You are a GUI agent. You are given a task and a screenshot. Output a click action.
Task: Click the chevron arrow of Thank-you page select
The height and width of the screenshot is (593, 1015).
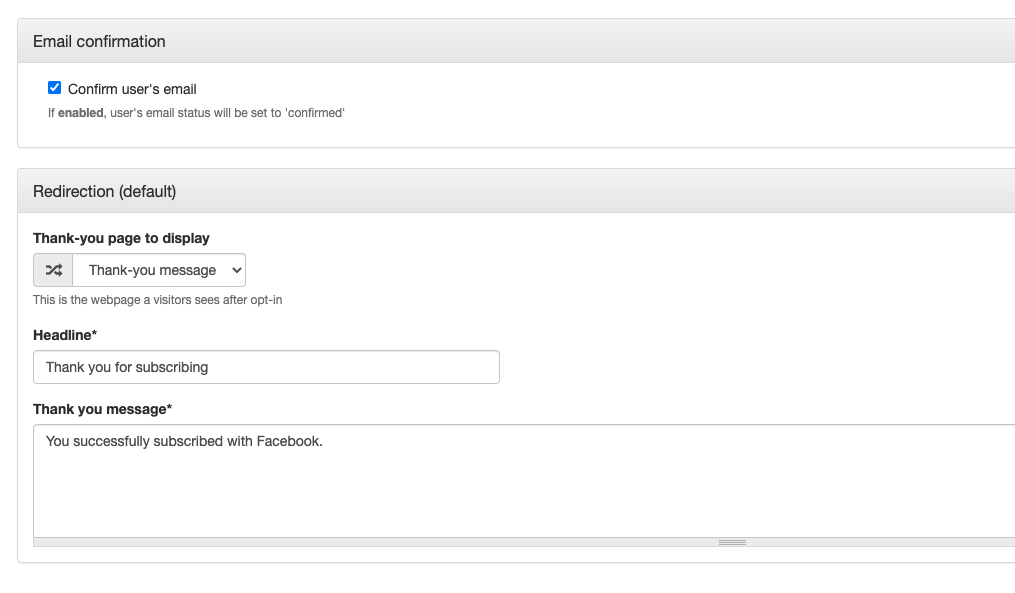(236, 270)
